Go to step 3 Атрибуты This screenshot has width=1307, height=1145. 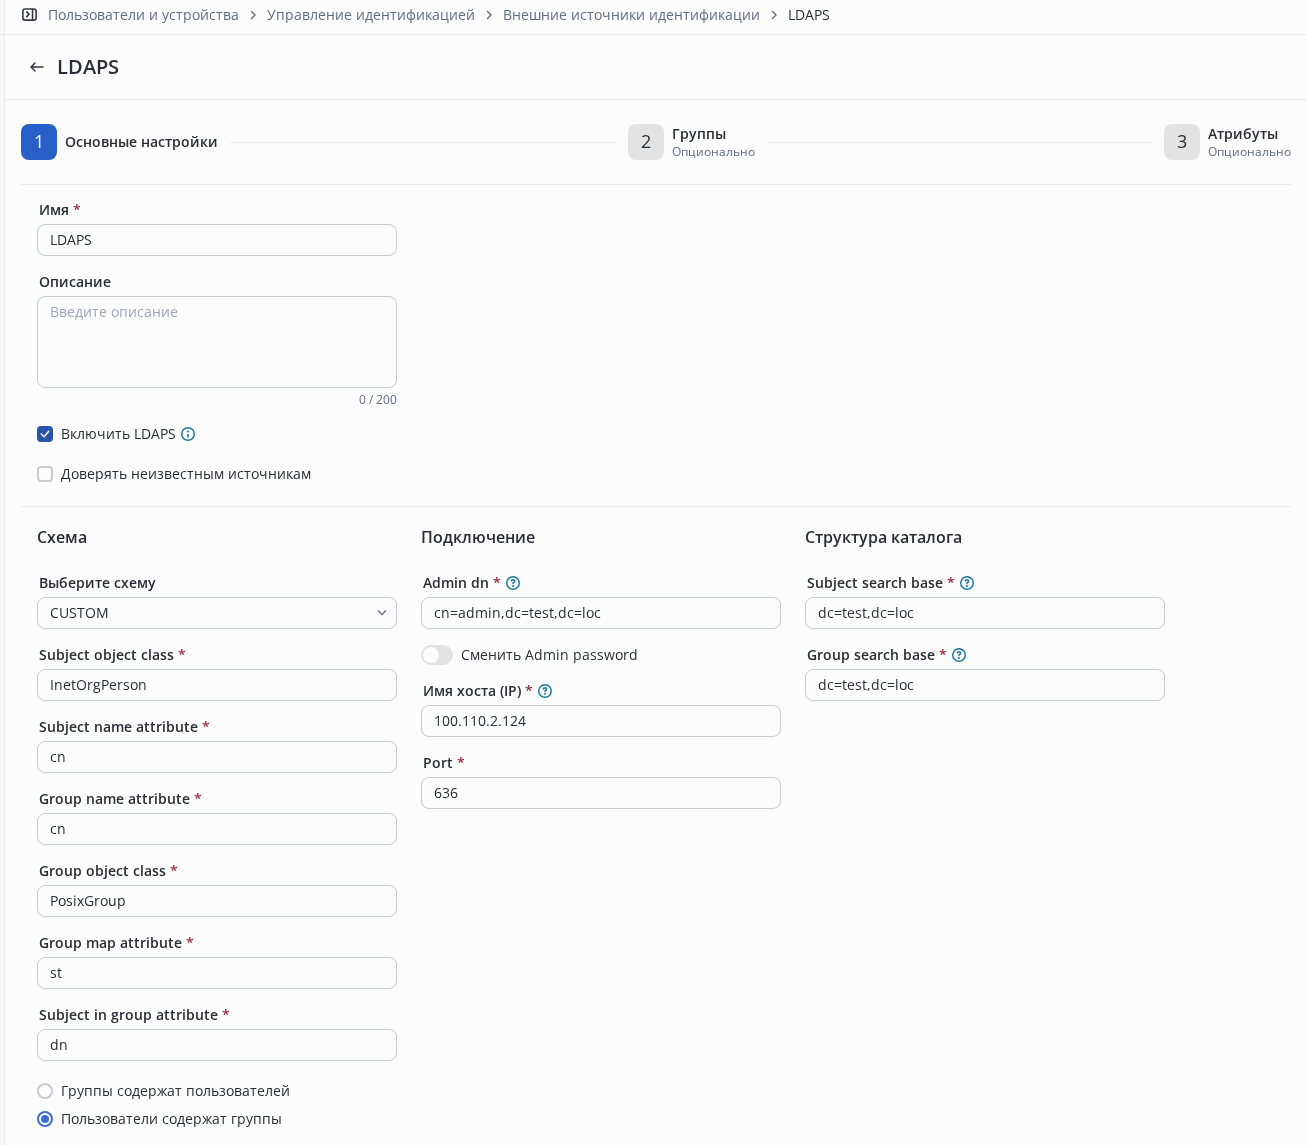pyautogui.click(x=1182, y=142)
